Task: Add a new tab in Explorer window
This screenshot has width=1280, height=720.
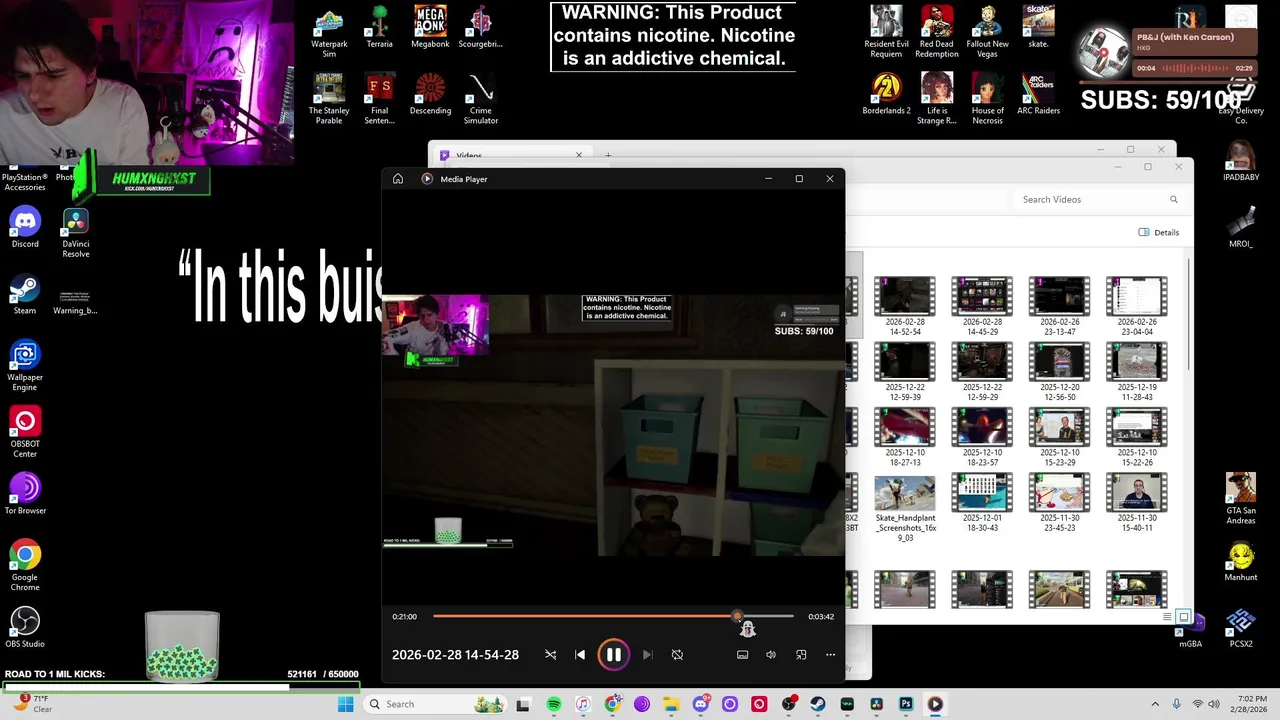Action: click(x=608, y=155)
